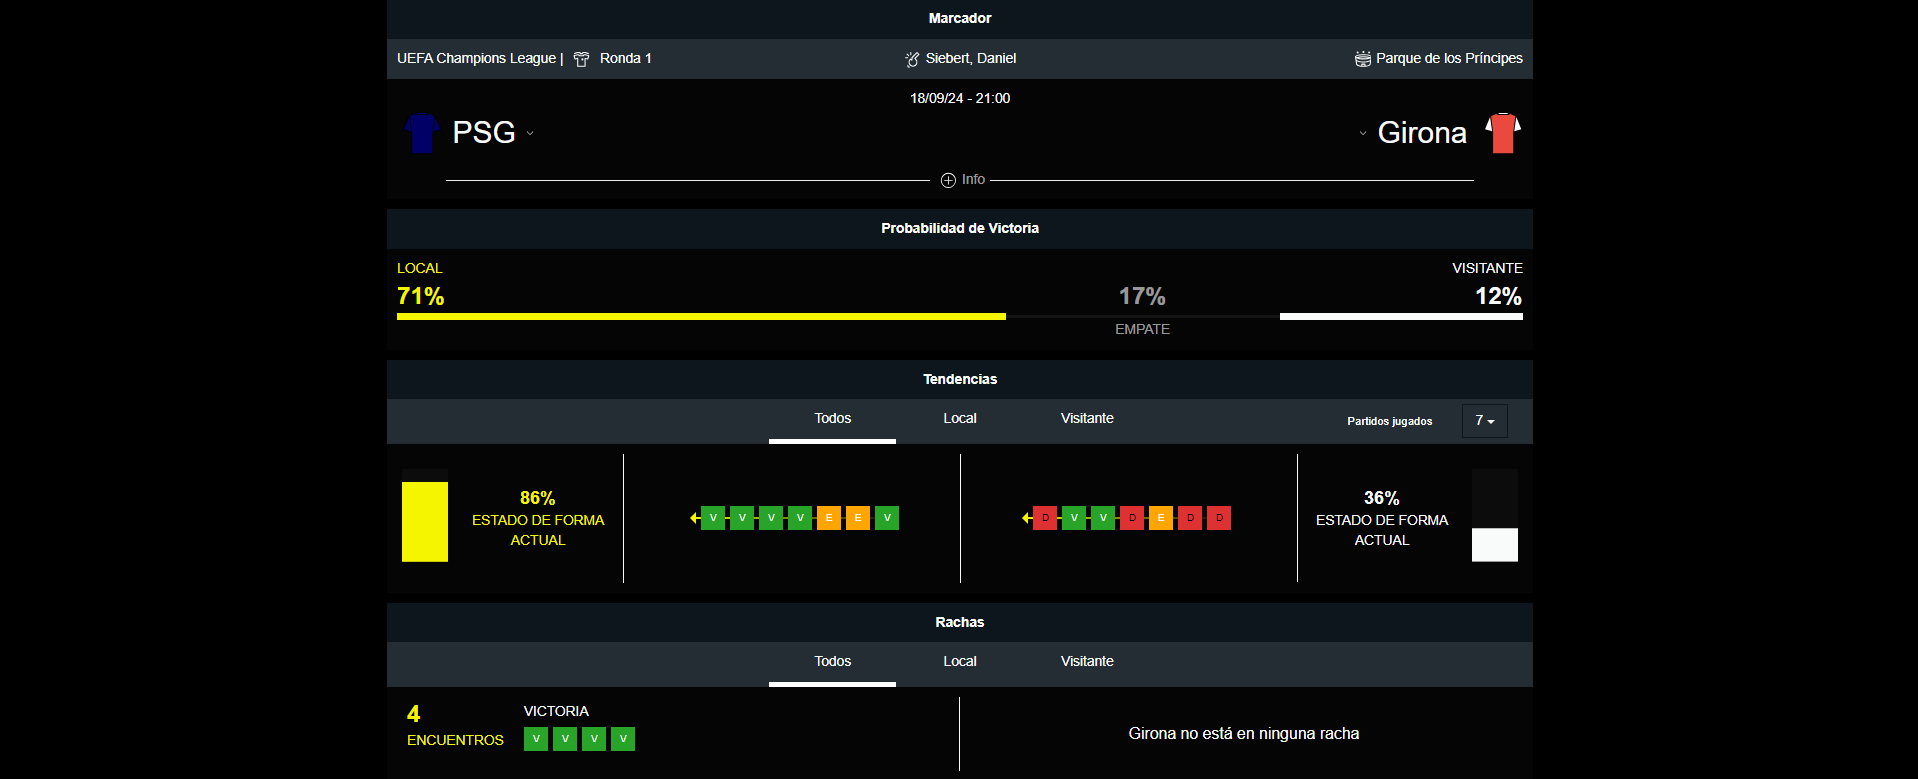
Task: Click the yellow PSG form level bar
Action: click(x=425, y=522)
